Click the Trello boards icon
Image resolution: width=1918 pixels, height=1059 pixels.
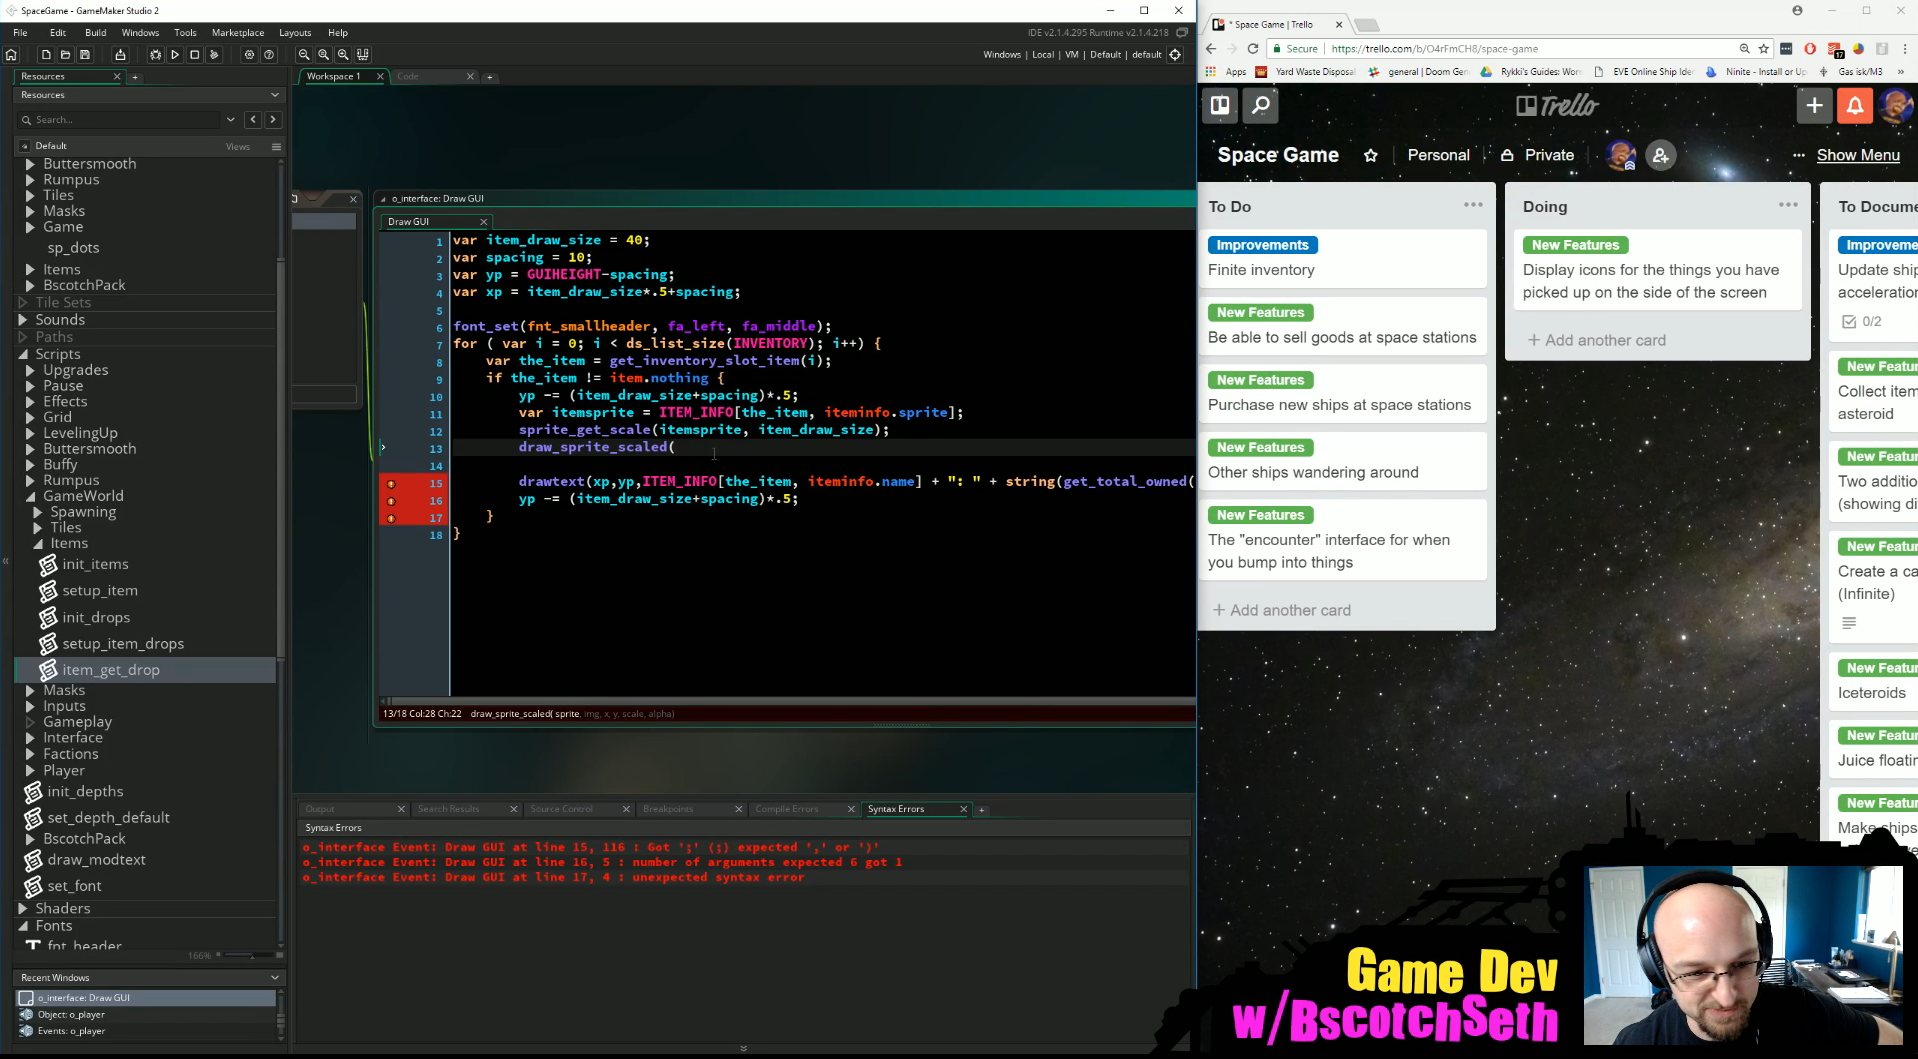click(1220, 106)
